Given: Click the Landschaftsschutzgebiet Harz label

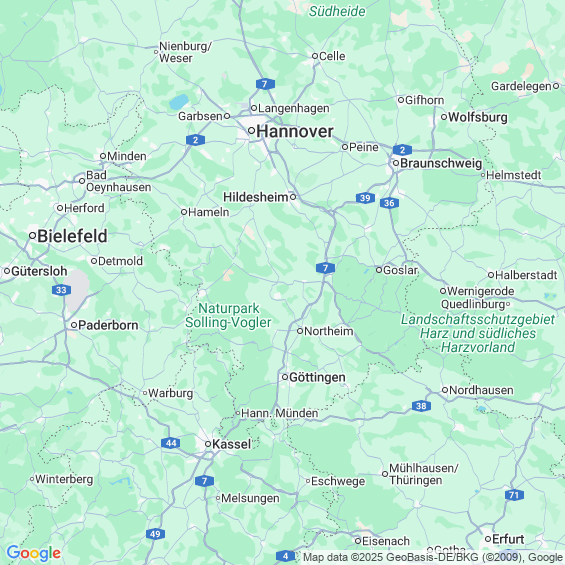Looking at the screenshot, I should pos(478,333).
